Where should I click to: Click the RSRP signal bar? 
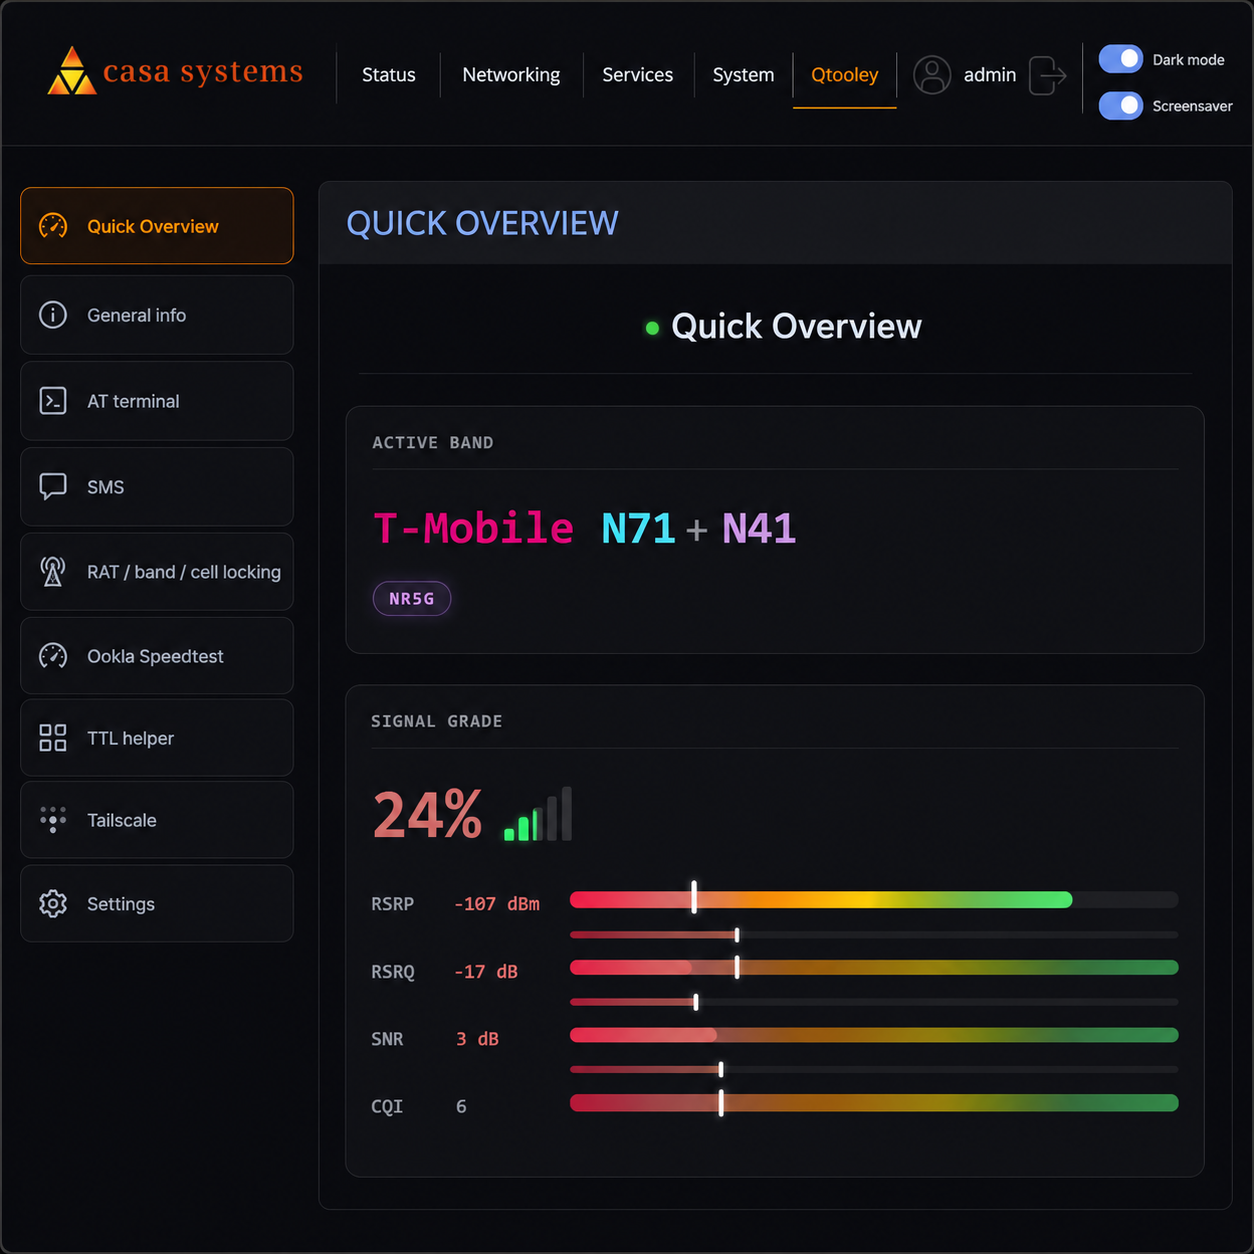[874, 900]
